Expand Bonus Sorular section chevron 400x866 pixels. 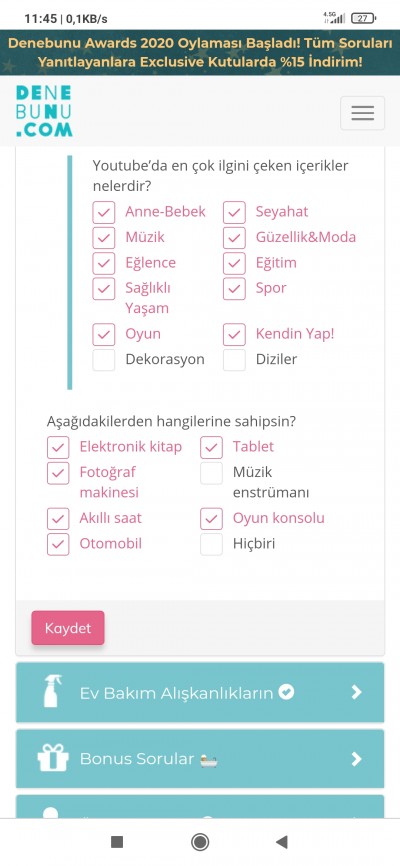tap(357, 759)
